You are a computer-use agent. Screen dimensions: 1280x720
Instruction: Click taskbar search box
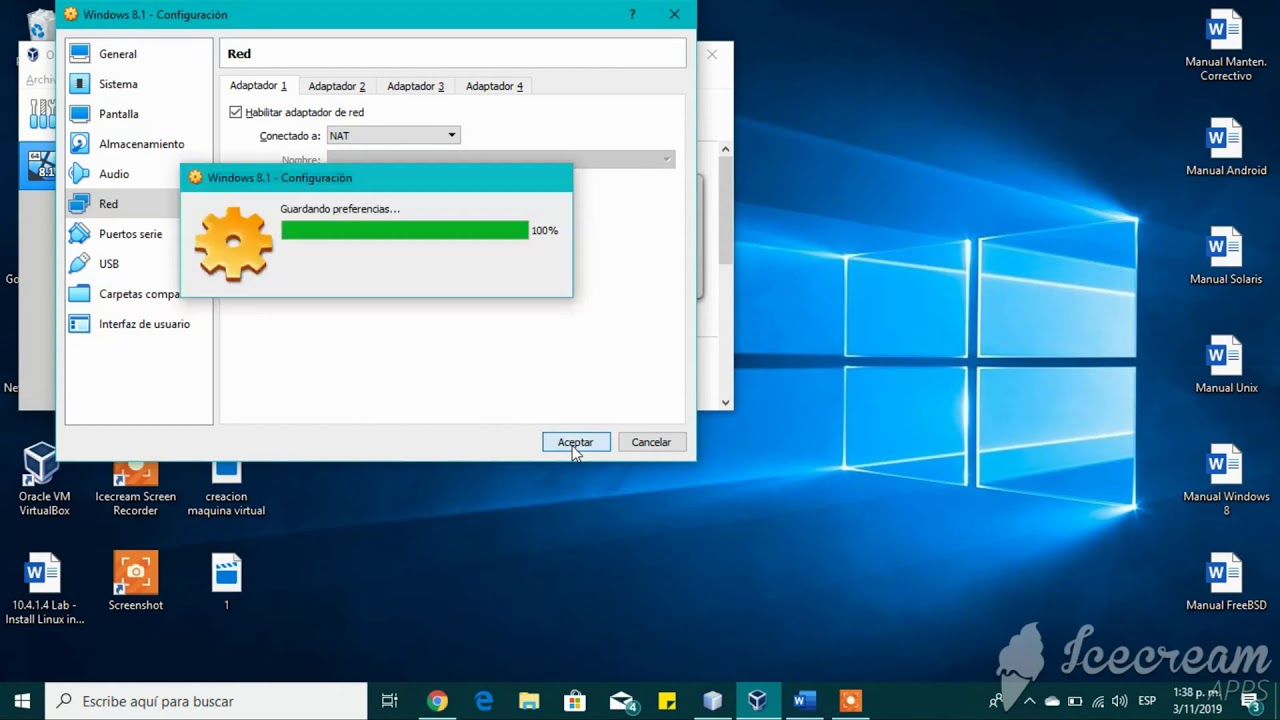click(x=207, y=701)
